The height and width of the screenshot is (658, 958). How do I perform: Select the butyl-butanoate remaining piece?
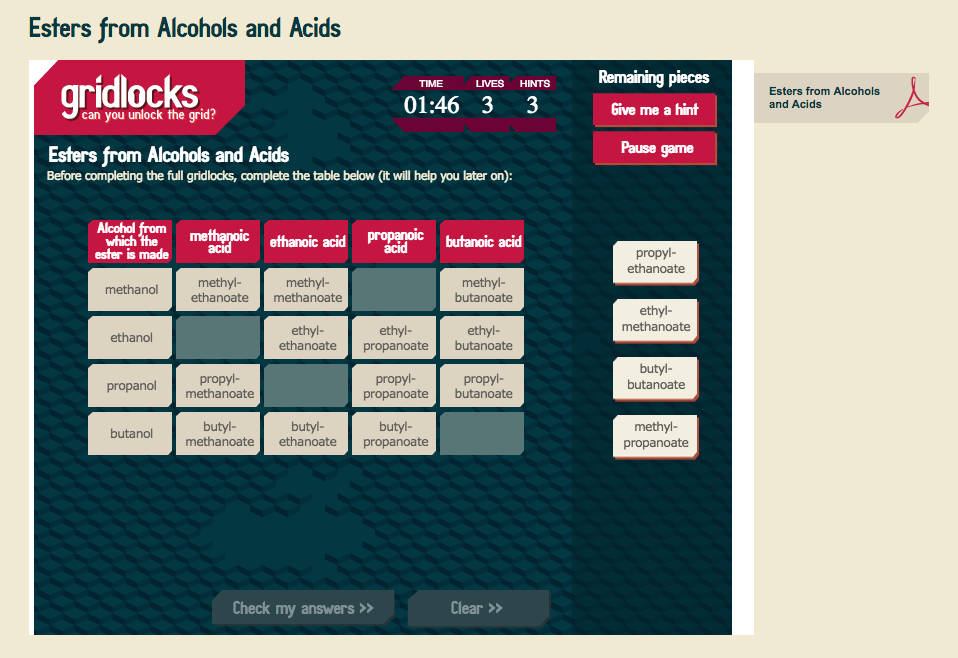(x=655, y=378)
